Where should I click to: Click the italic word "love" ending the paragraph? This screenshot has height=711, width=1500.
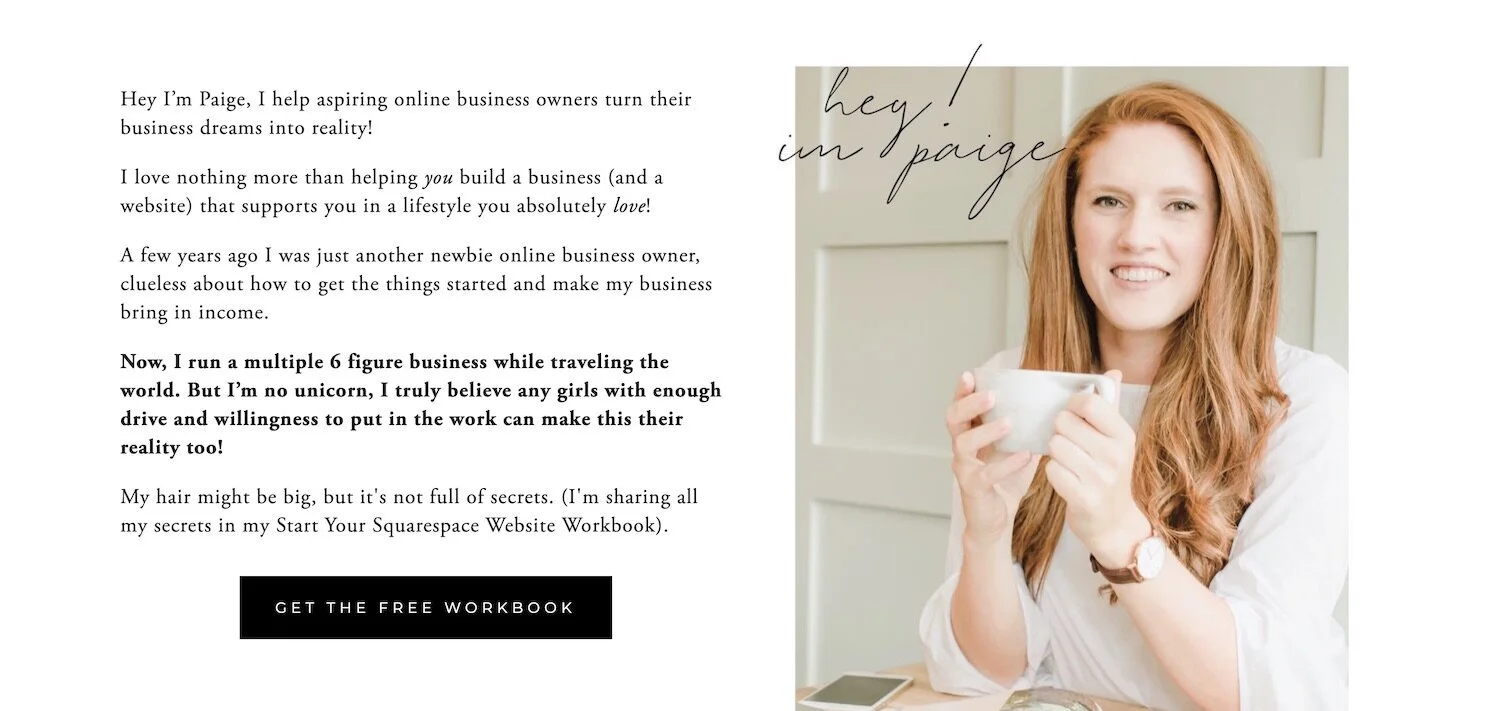click(x=628, y=206)
